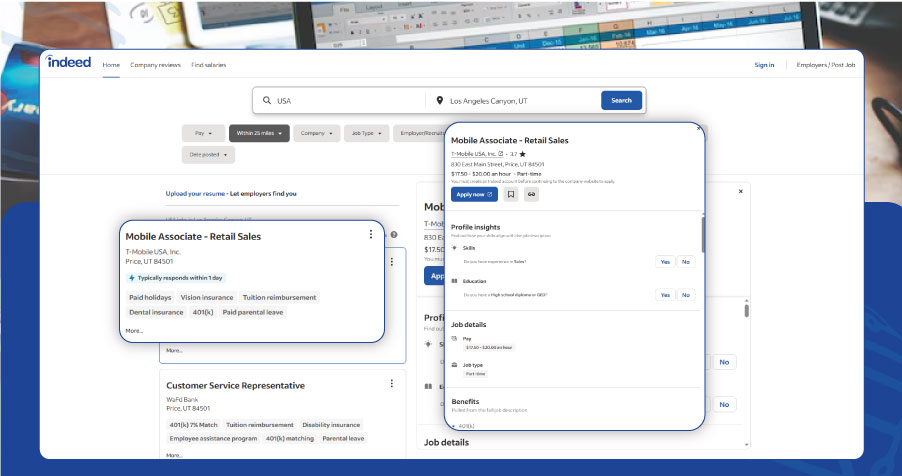This screenshot has height=476, width=902.
Task: Open the Within 25 miles dropdown
Action: pyautogui.click(x=259, y=132)
